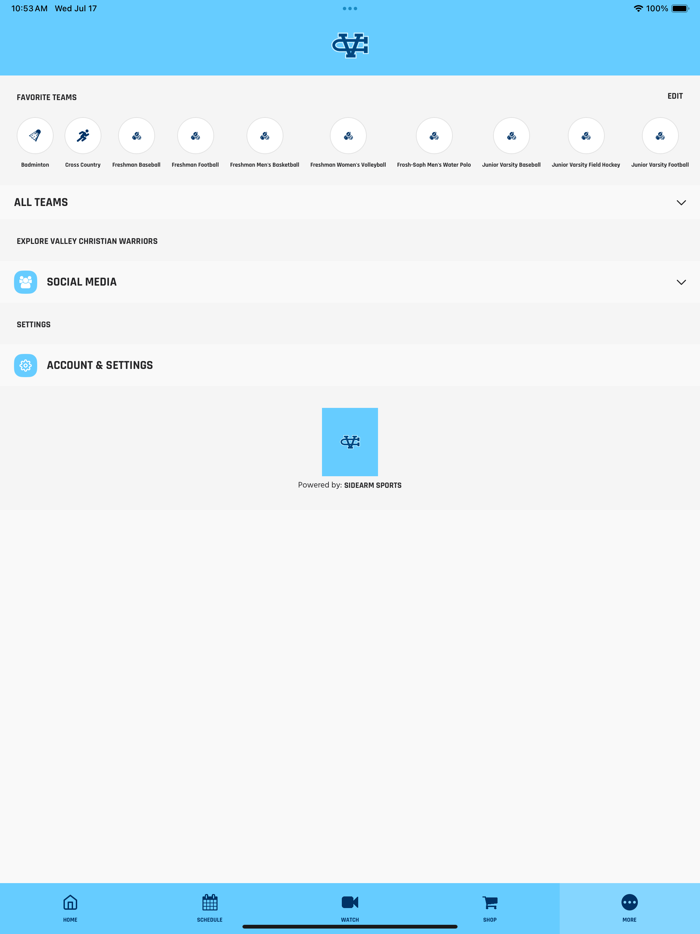Image resolution: width=700 pixels, height=934 pixels.
Task: Open Account & Settings row label
Action: click(x=100, y=365)
